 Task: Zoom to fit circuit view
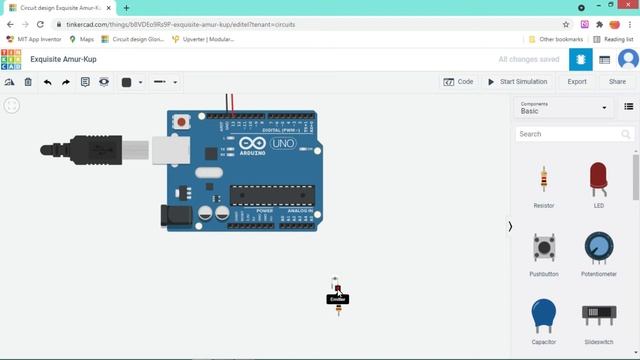(x=11, y=105)
